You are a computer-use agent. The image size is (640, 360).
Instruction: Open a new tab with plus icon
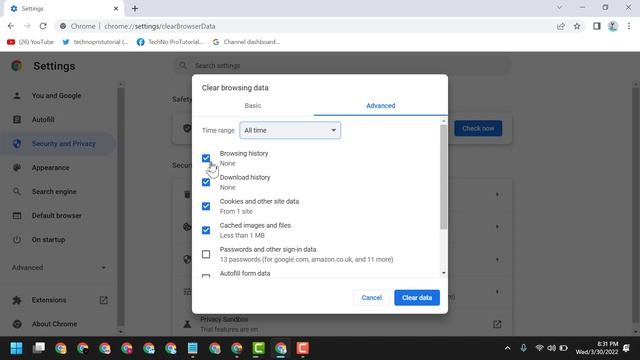[135, 8]
